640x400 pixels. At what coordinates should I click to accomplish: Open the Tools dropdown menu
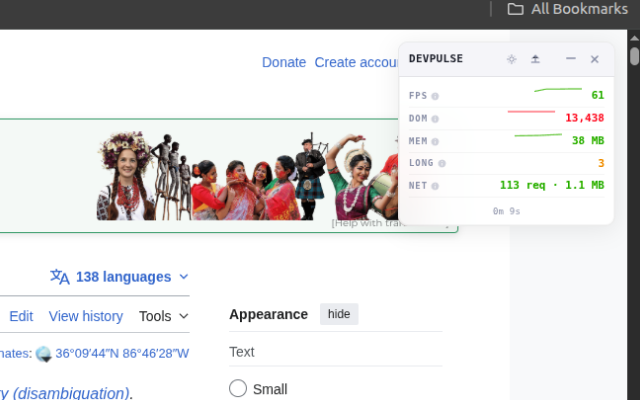(164, 316)
